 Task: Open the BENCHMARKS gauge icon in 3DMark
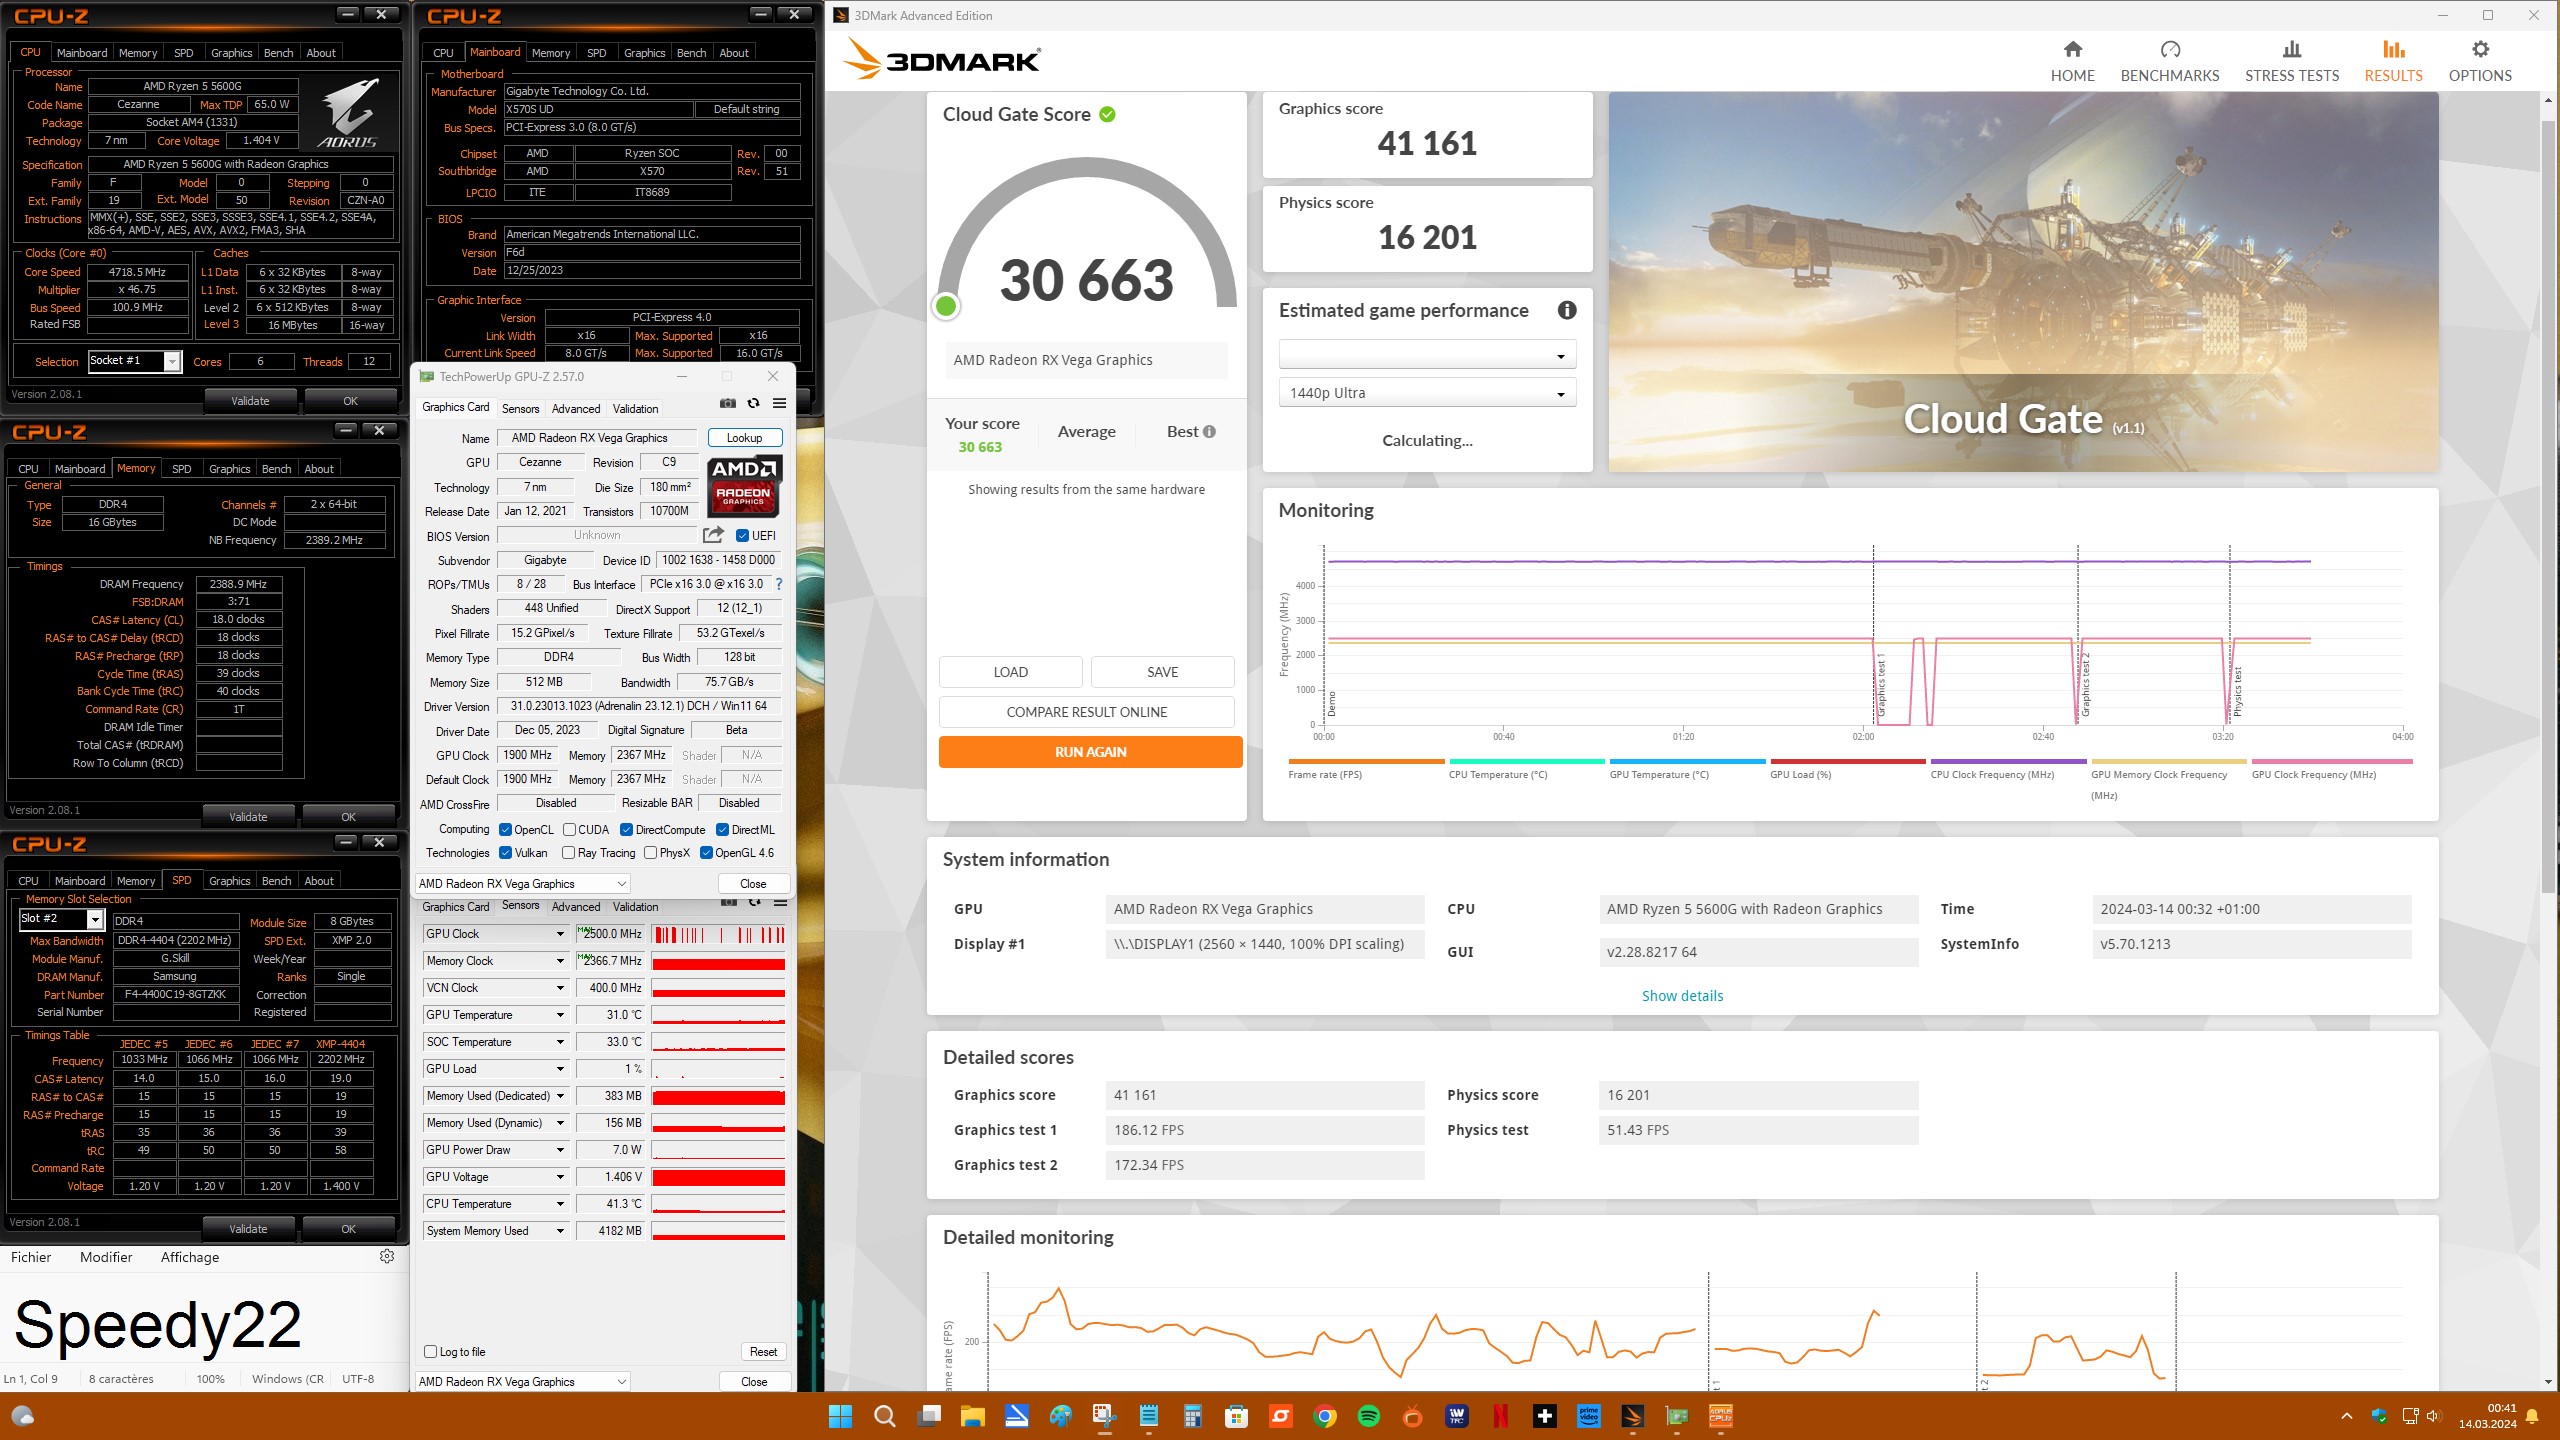click(2169, 49)
